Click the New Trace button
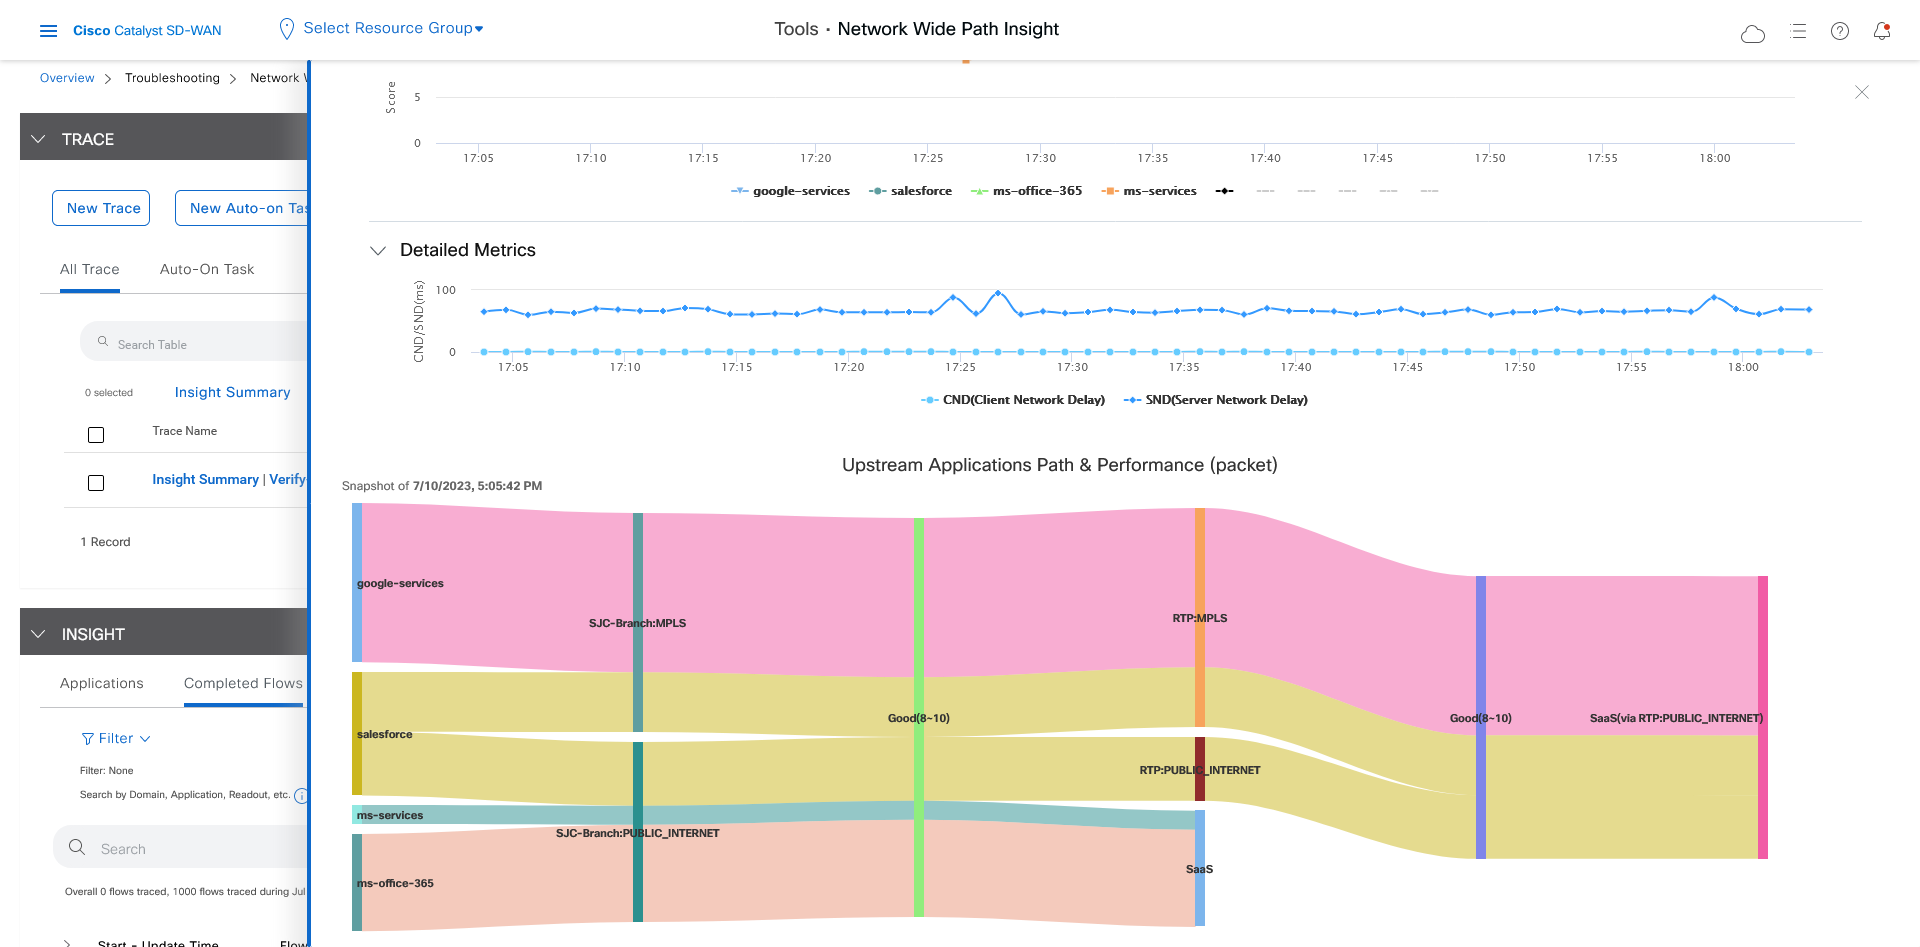Image resolution: width=1920 pixels, height=947 pixels. tap(101, 208)
